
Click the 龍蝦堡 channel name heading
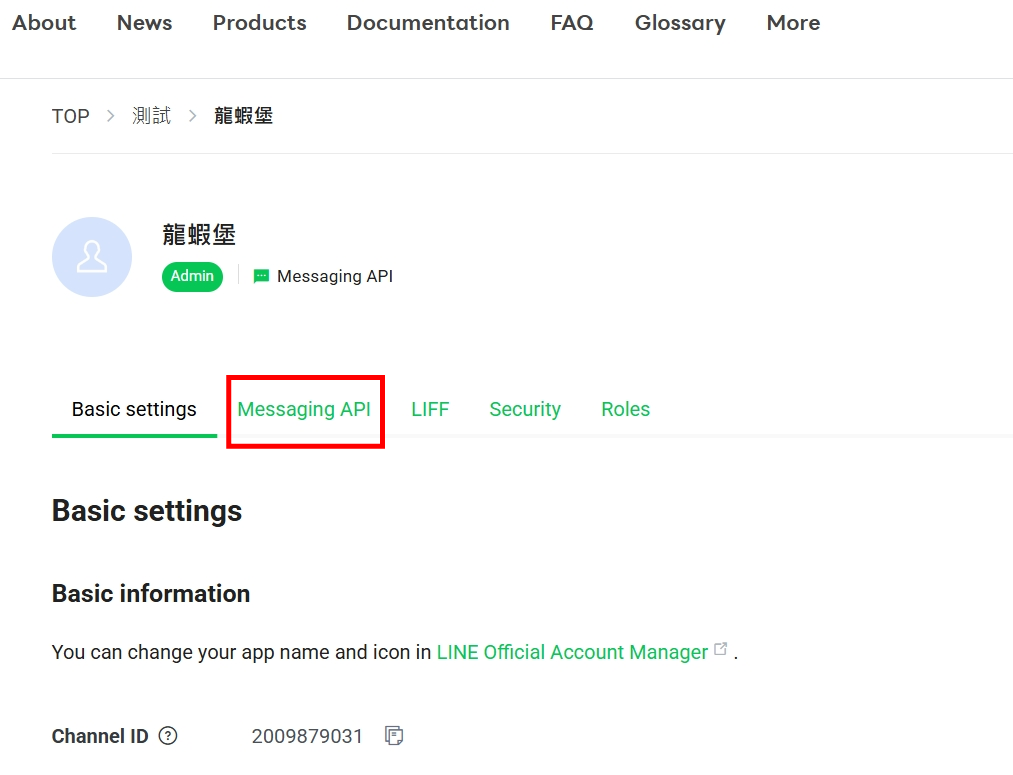tap(199, 234)
